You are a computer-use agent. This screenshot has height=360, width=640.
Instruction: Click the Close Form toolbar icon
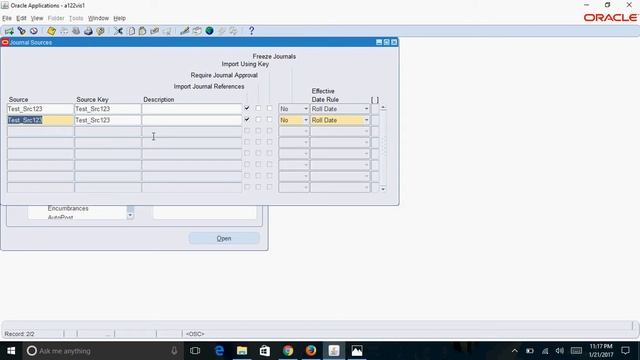tap(100, 31)
